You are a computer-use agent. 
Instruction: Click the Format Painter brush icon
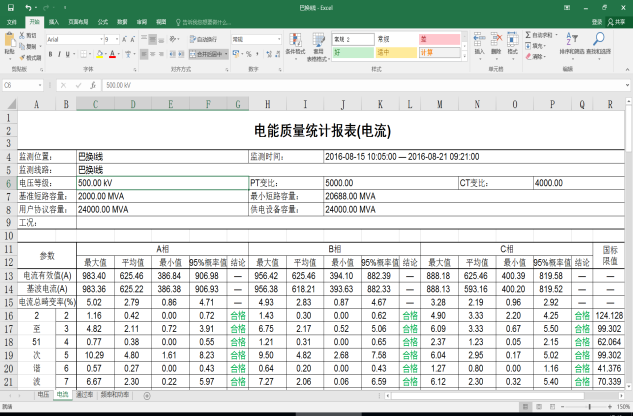click(22, 57)
